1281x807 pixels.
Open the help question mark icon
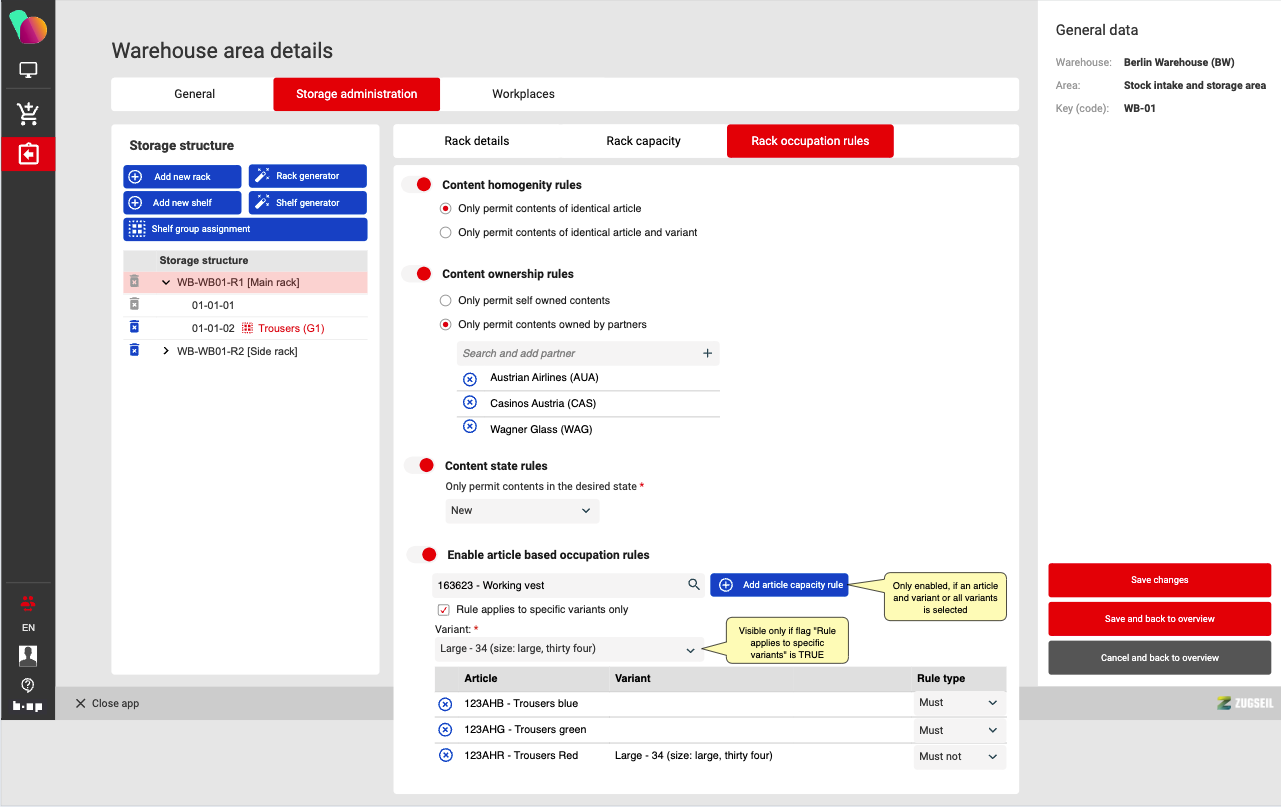pyautogui.click(x=28, y=685)
